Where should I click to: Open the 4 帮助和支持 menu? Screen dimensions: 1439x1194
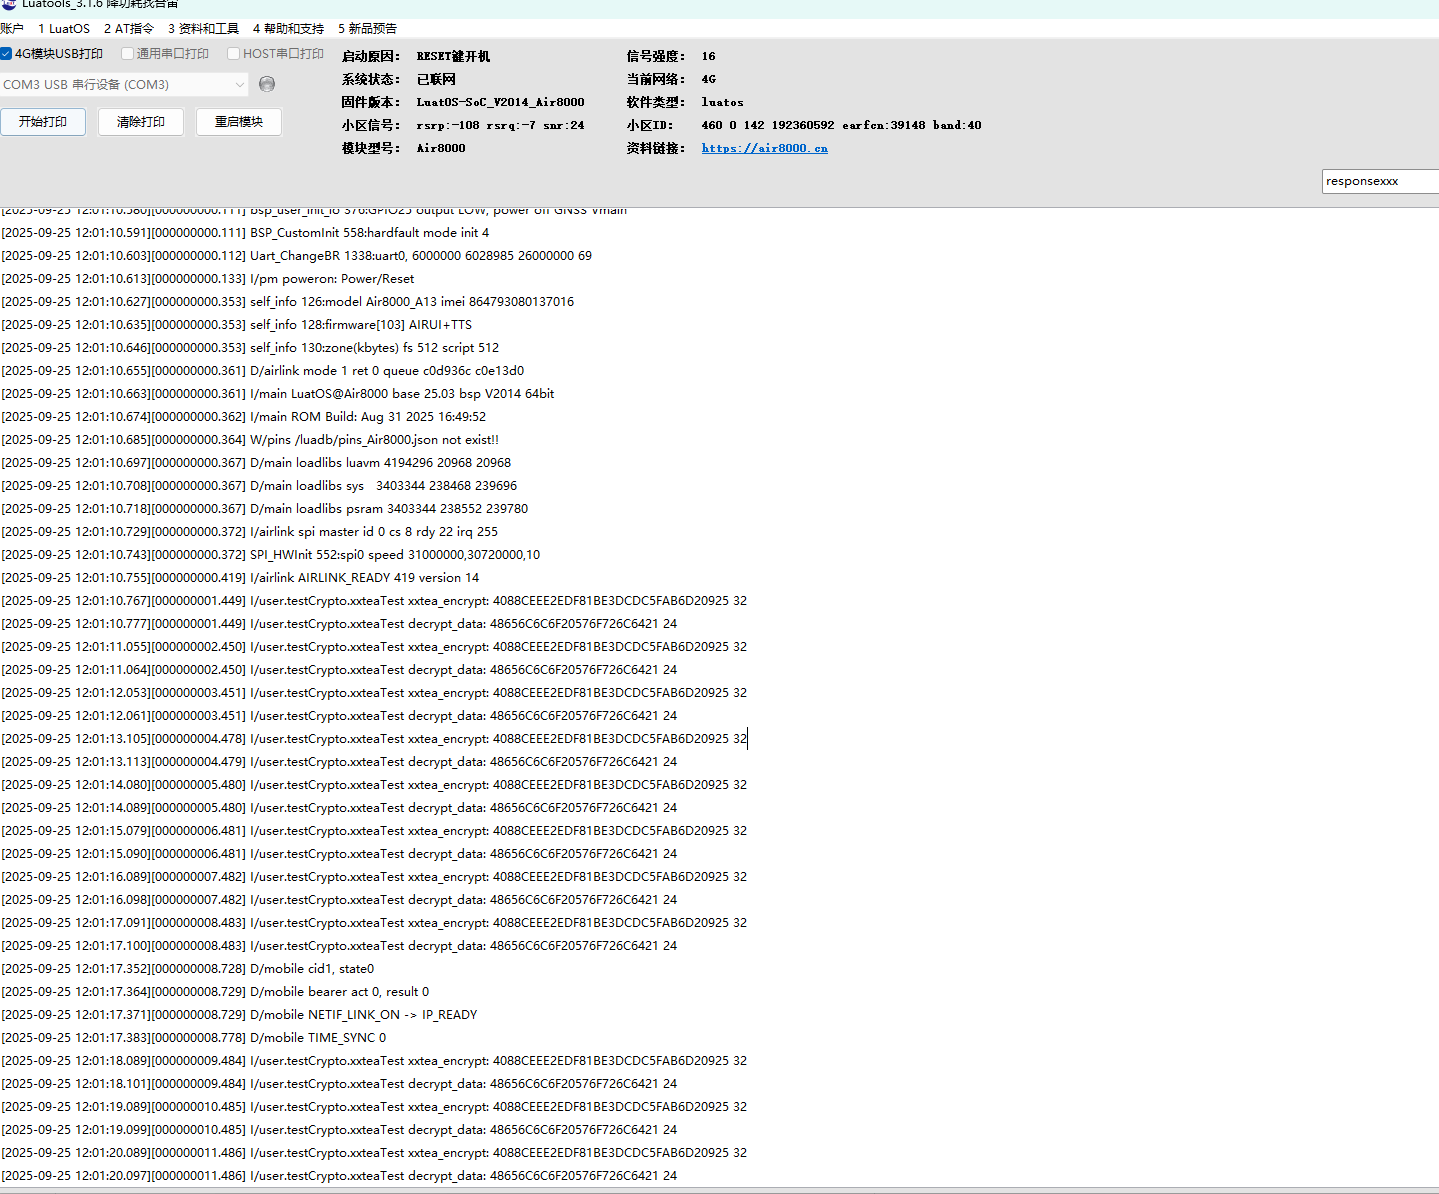tap(288, 29)
